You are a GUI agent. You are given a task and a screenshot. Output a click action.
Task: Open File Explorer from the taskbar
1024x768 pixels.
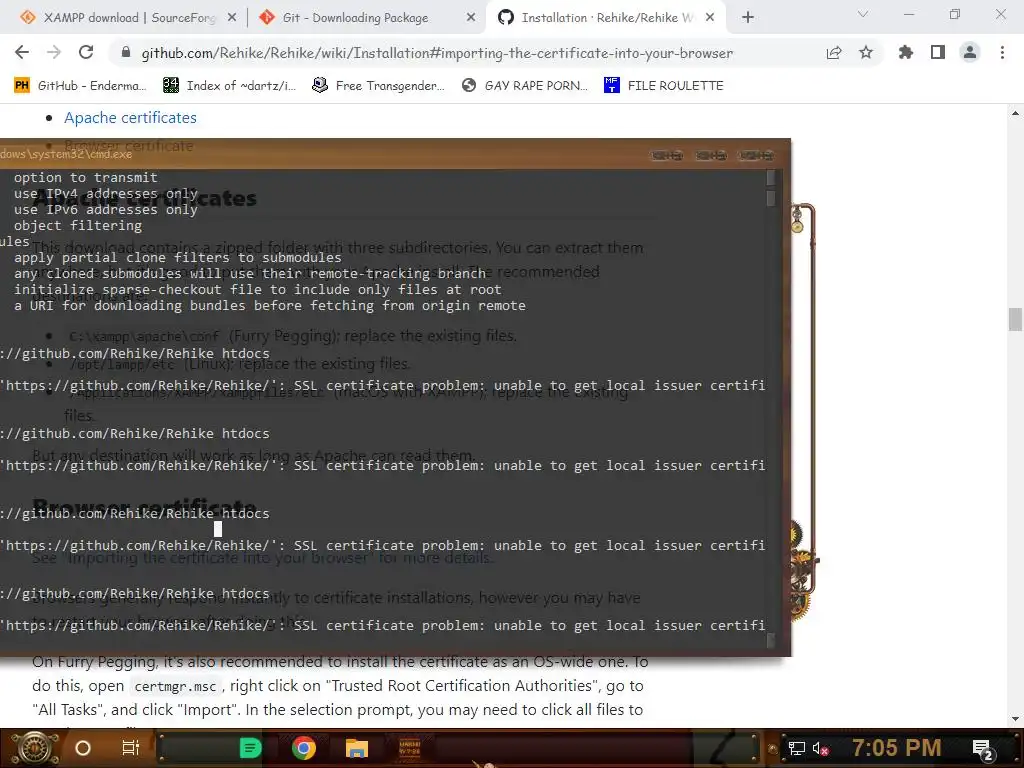pos(357,748)
